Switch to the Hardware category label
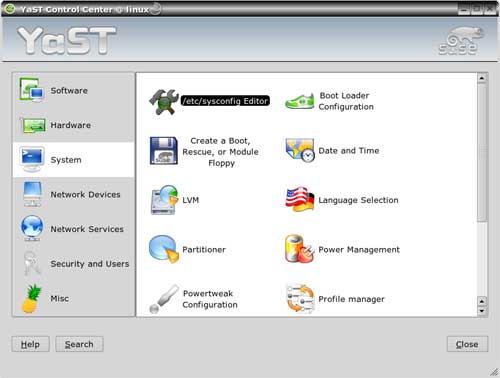Viewport: 500px width, 378px height. point(71,125)
